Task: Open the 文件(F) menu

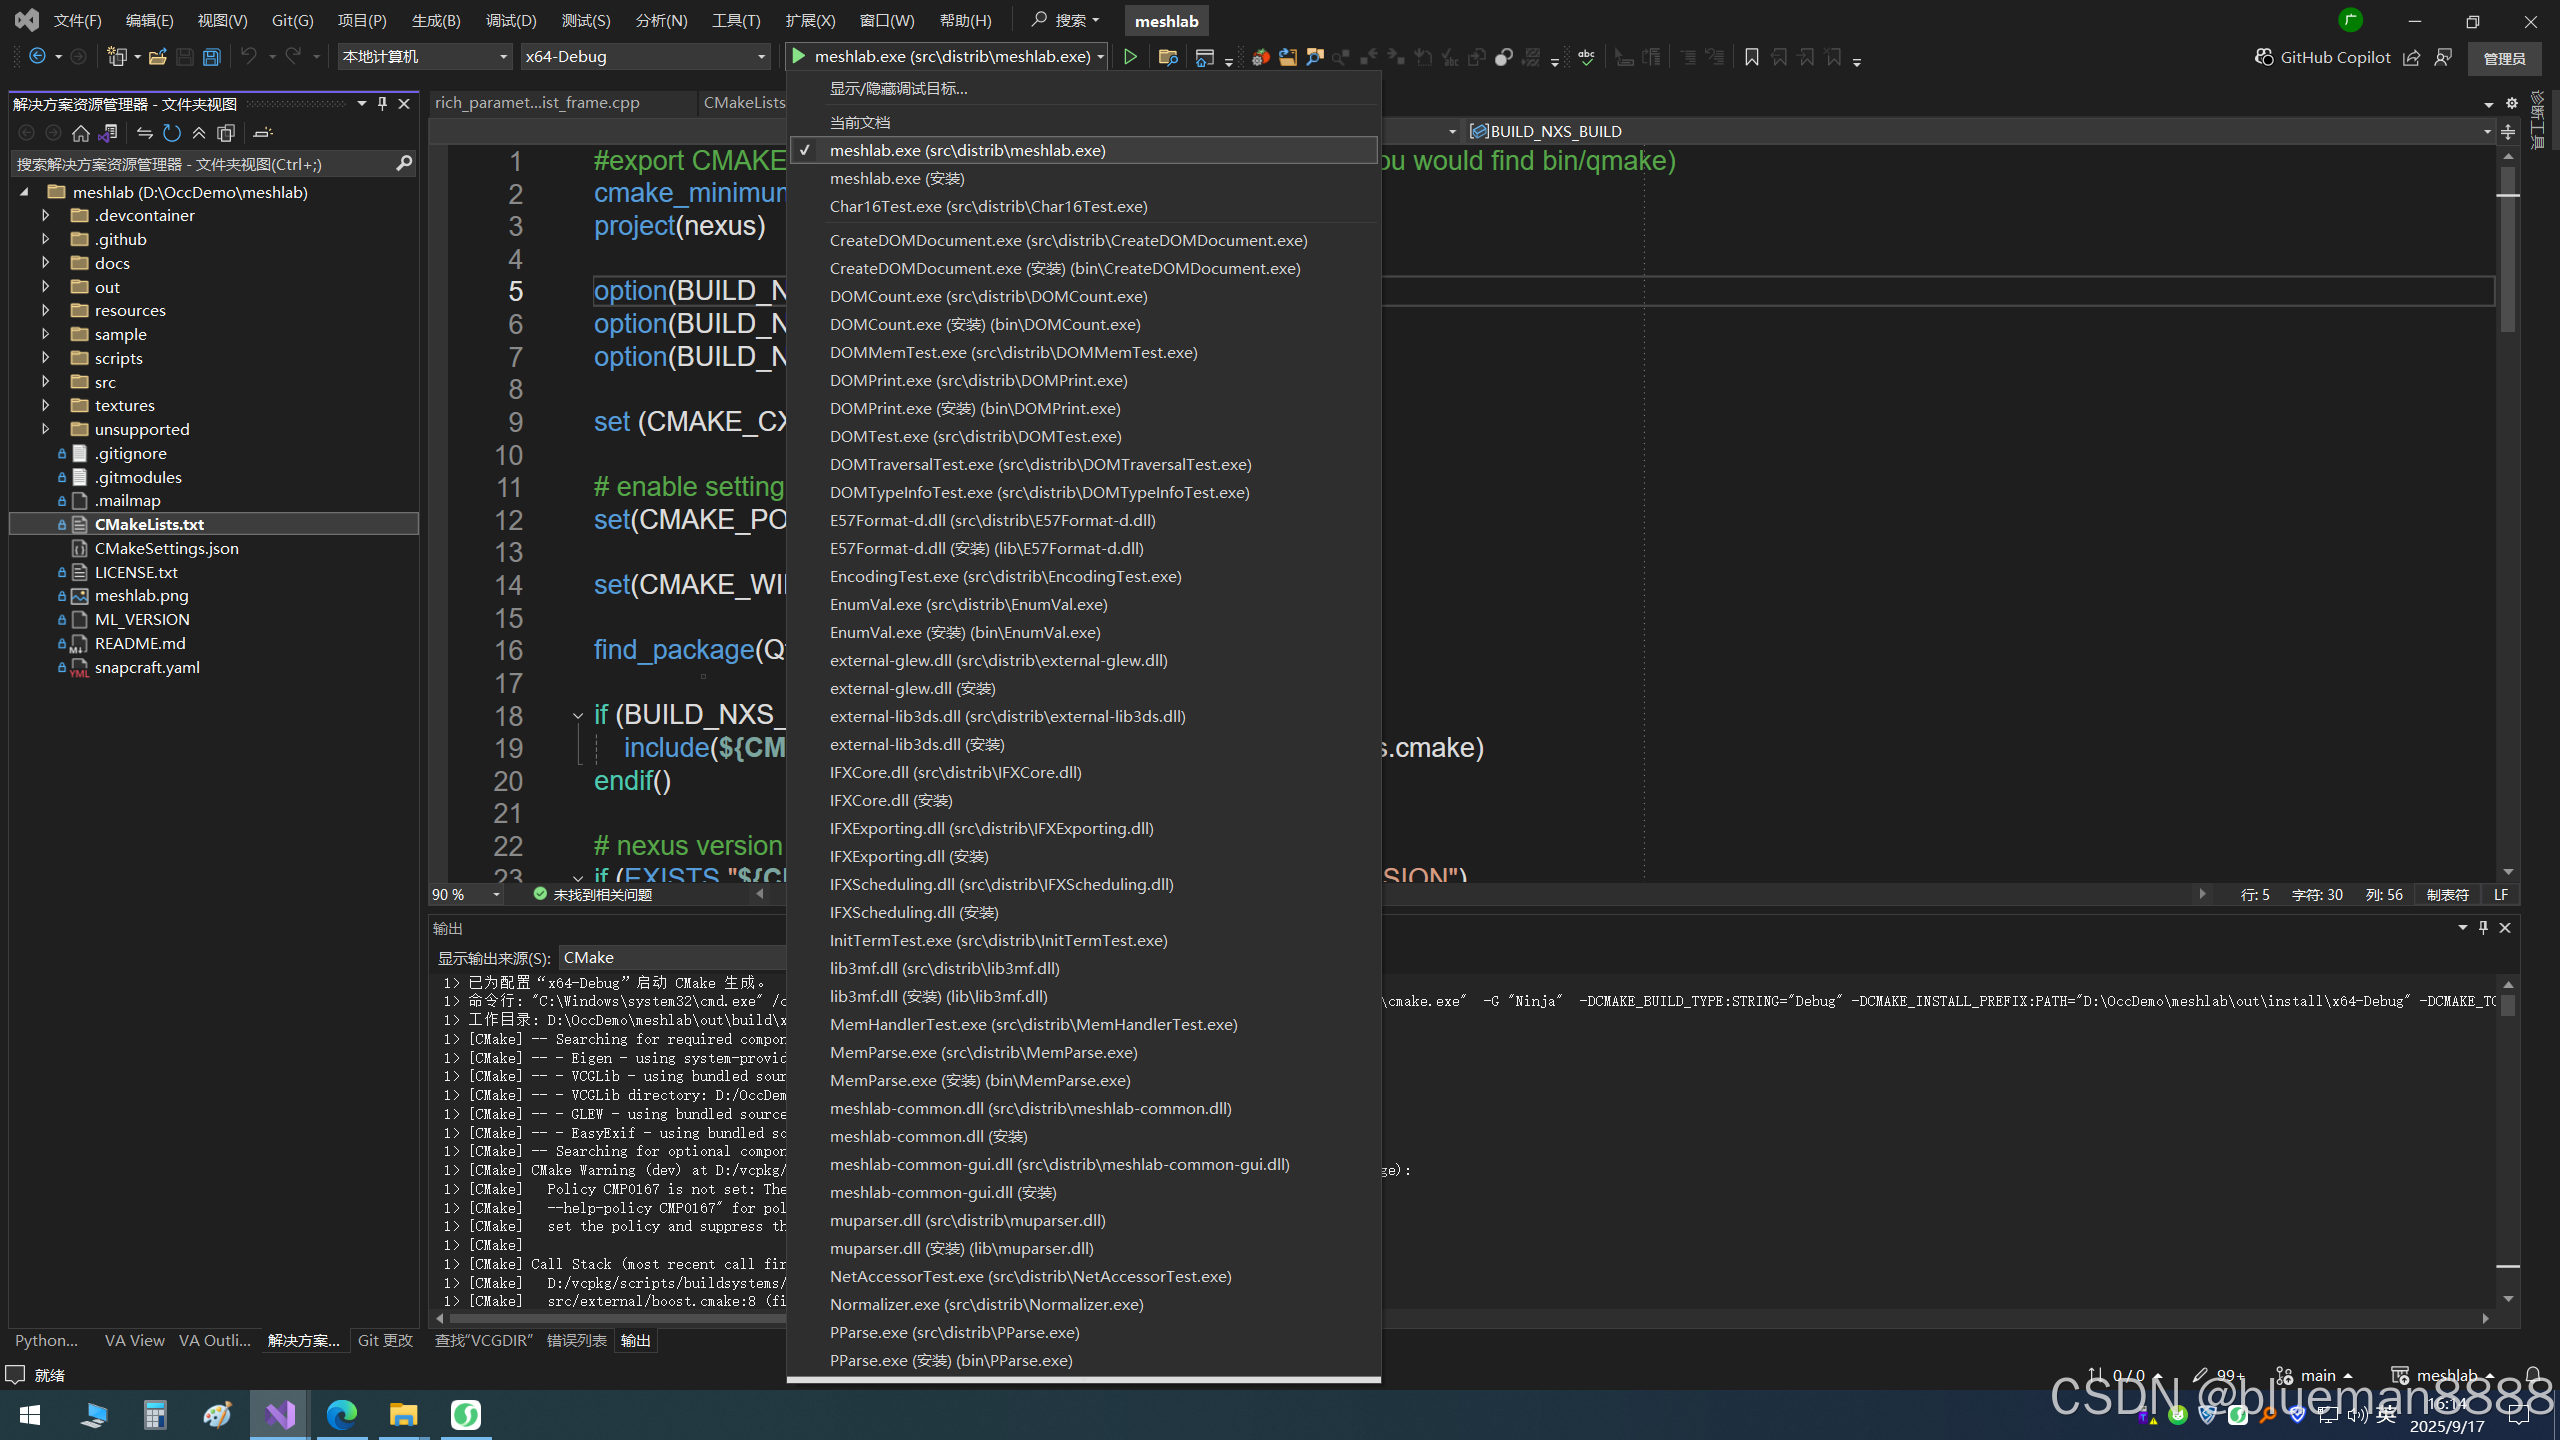Action: point(78,20)
